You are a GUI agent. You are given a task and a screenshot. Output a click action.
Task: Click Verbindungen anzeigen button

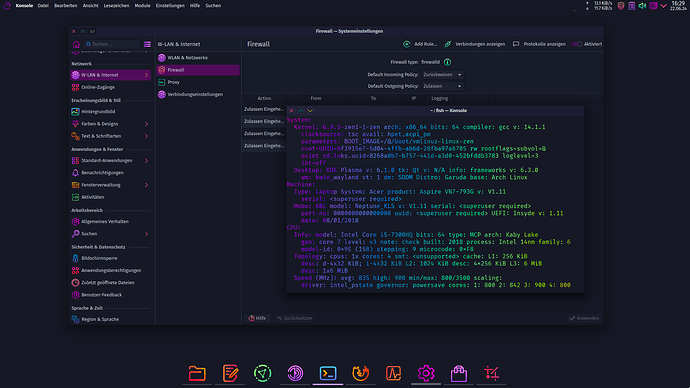(x=475, y=44)
